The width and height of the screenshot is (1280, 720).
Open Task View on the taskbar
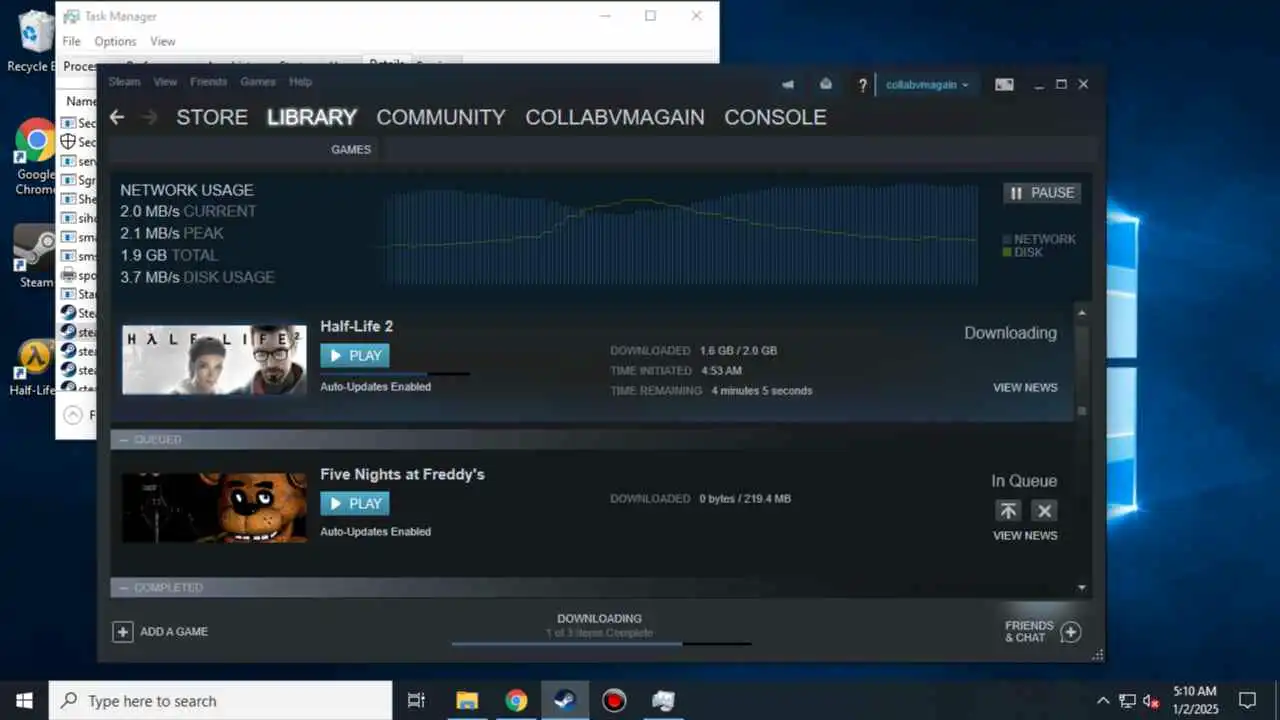click(417, 701)
